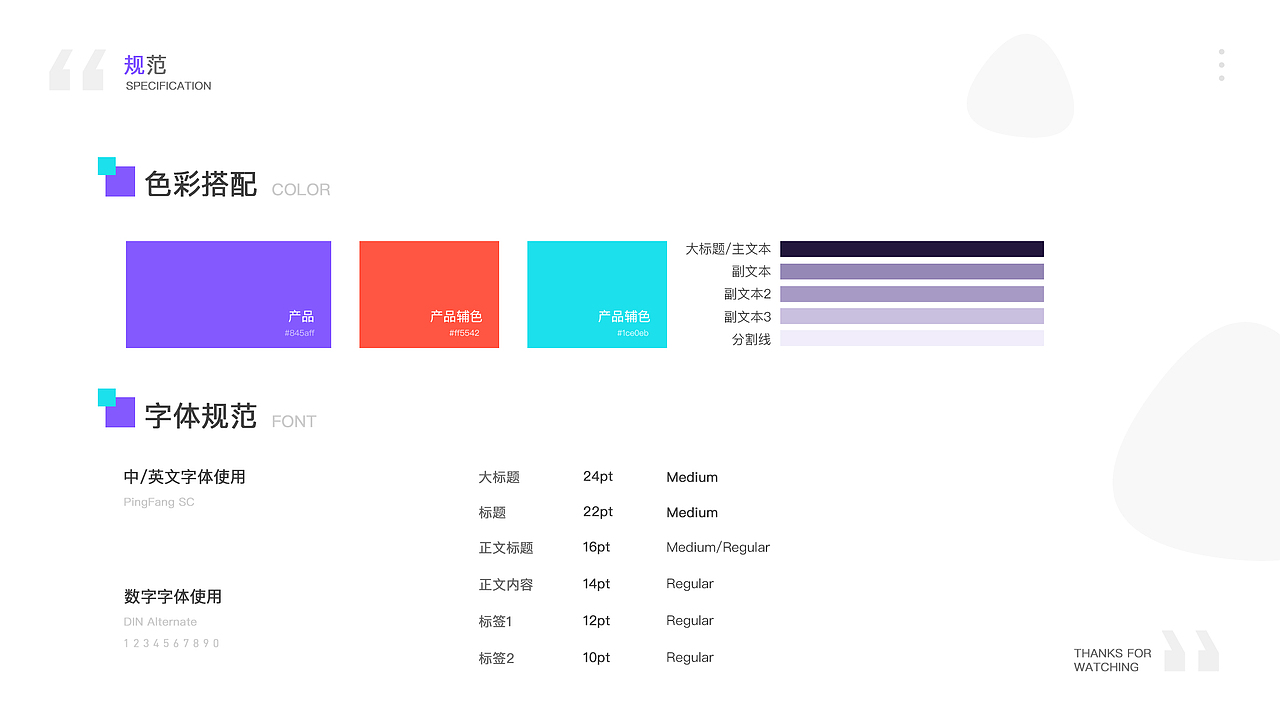Click the 标签1 row label
1280x711 pixels.
(495, 622)
